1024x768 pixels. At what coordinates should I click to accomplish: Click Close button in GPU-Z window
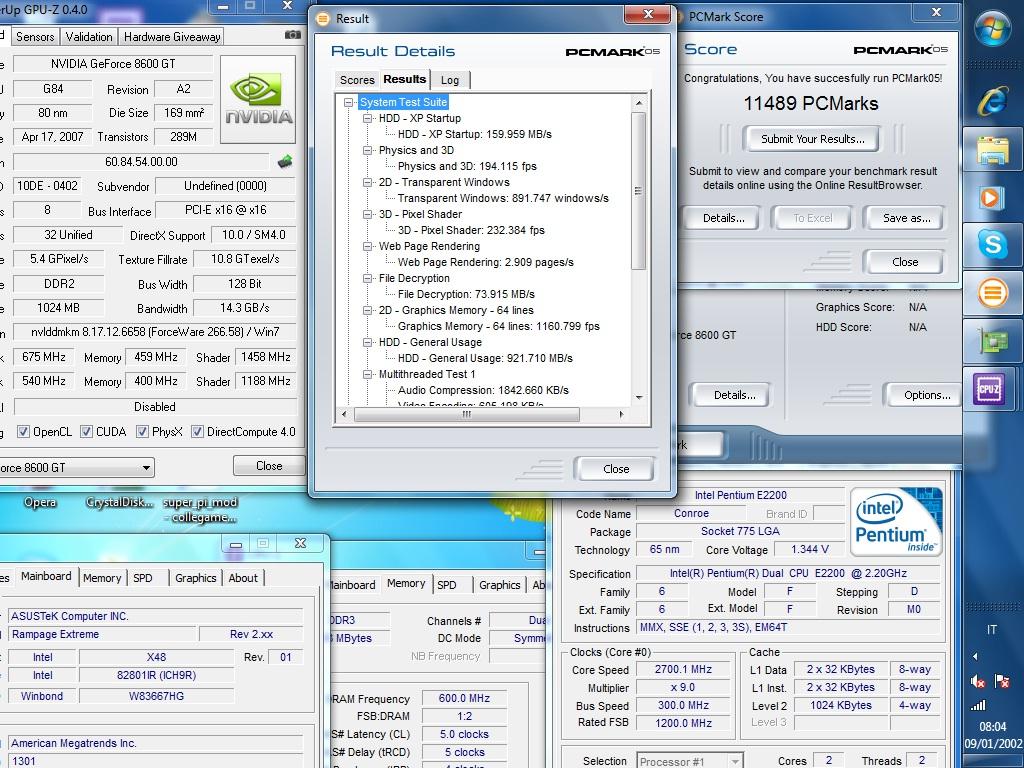(x=269, y=466)
